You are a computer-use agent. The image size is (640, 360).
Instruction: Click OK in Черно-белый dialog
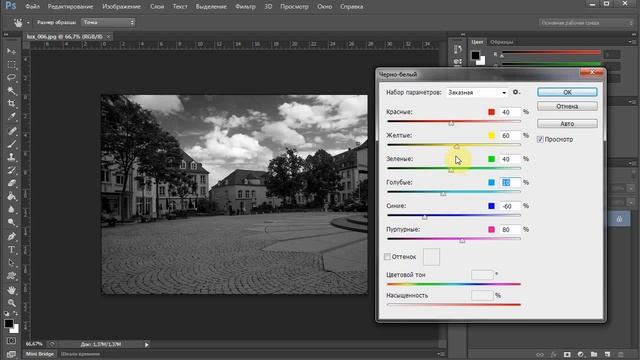(567, 92)
